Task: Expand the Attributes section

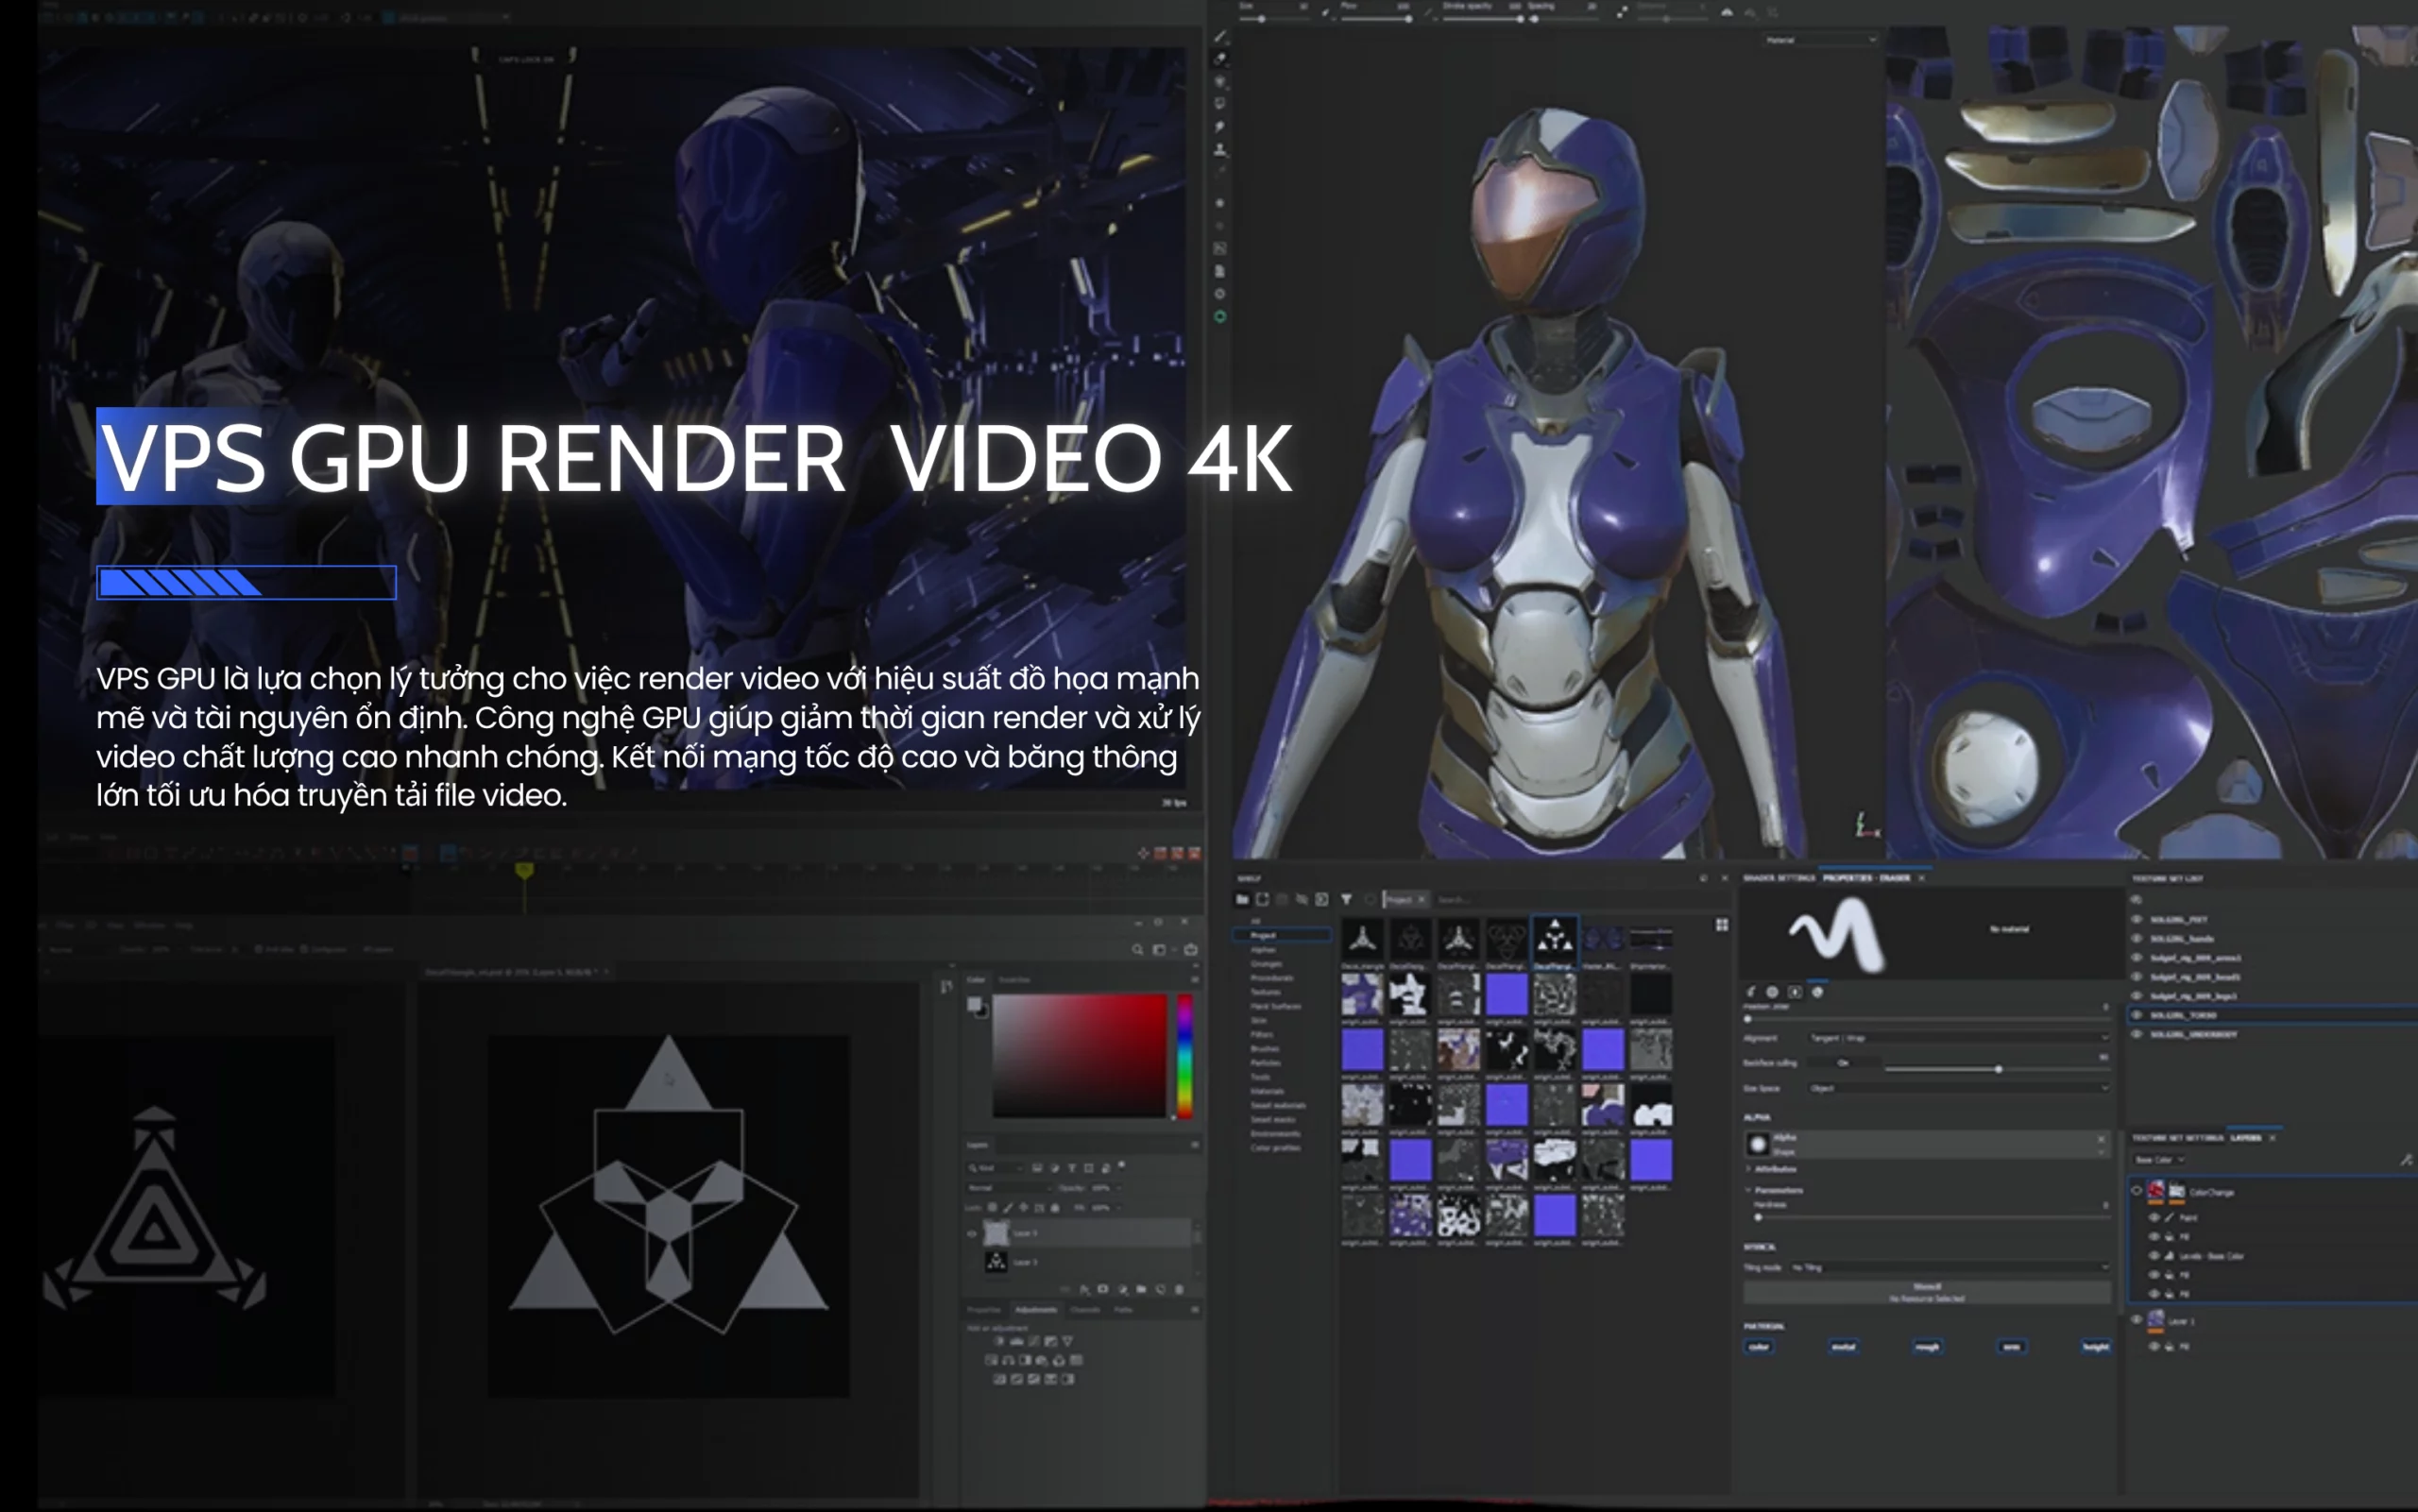Action: click(1772, 1169)
